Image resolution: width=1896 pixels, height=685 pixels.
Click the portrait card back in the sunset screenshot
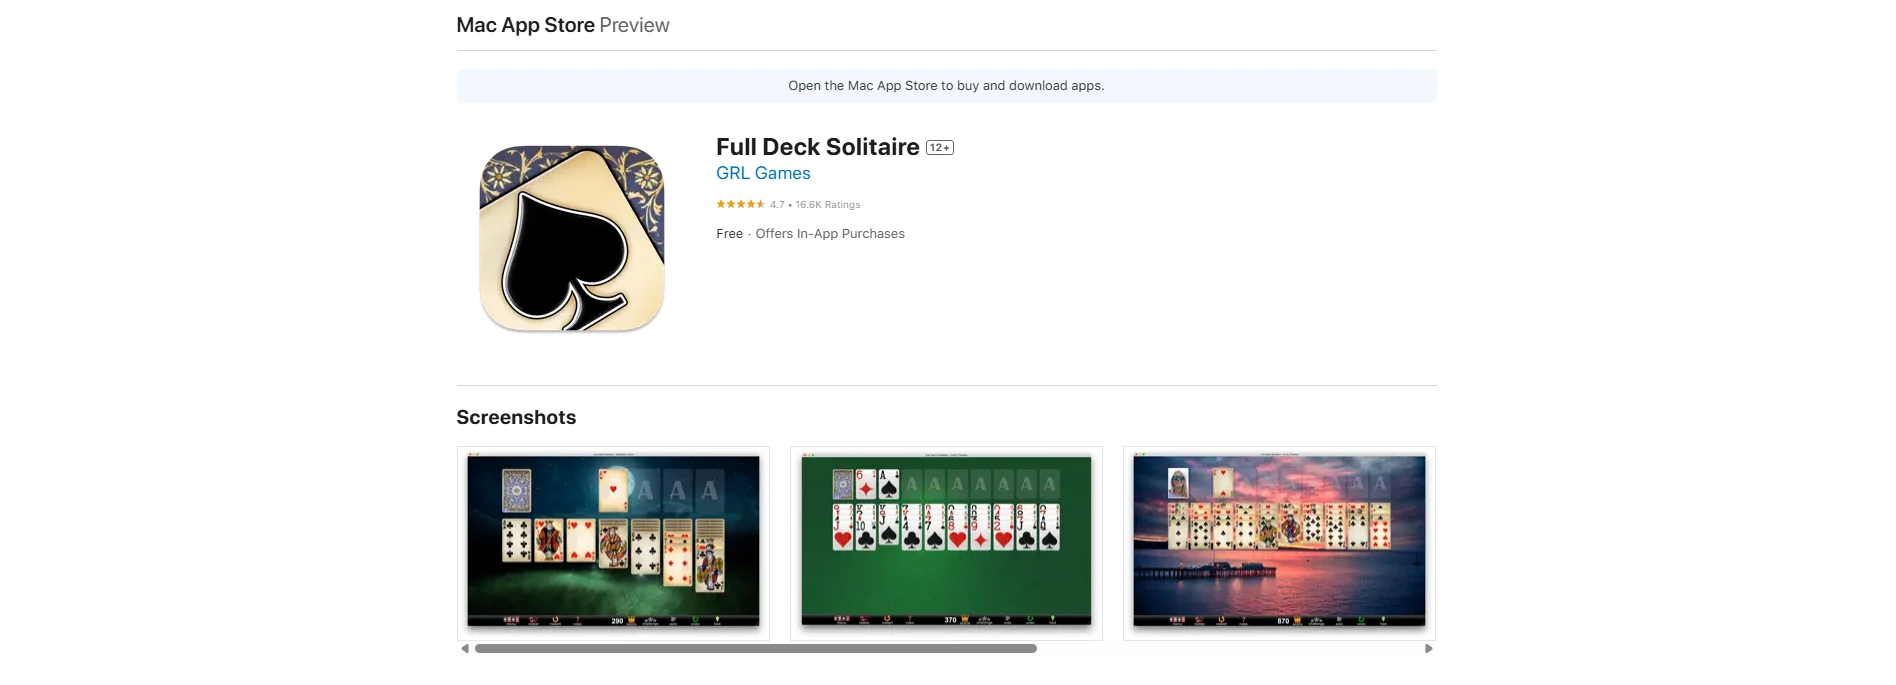point(1179,484)
